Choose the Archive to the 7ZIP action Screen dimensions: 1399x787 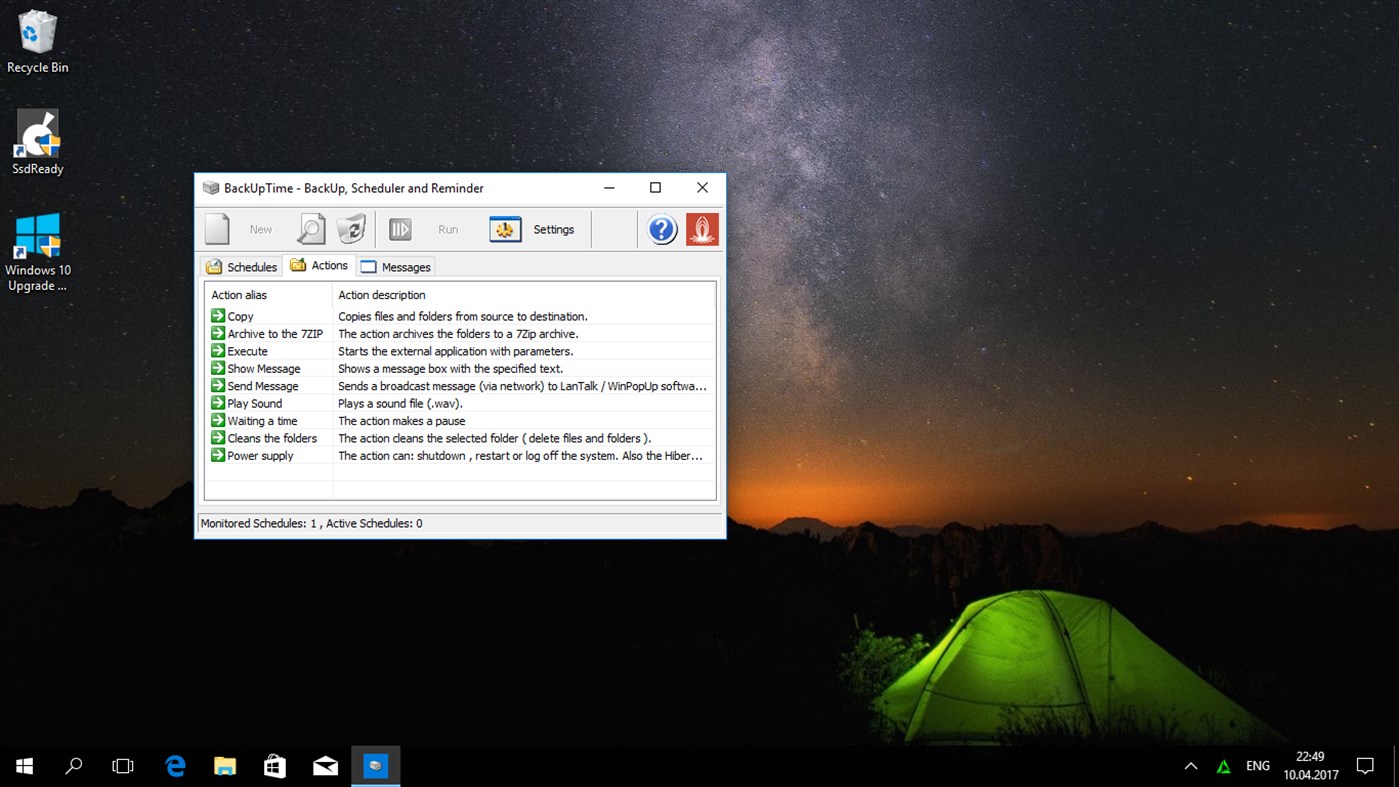pos(275,333)
